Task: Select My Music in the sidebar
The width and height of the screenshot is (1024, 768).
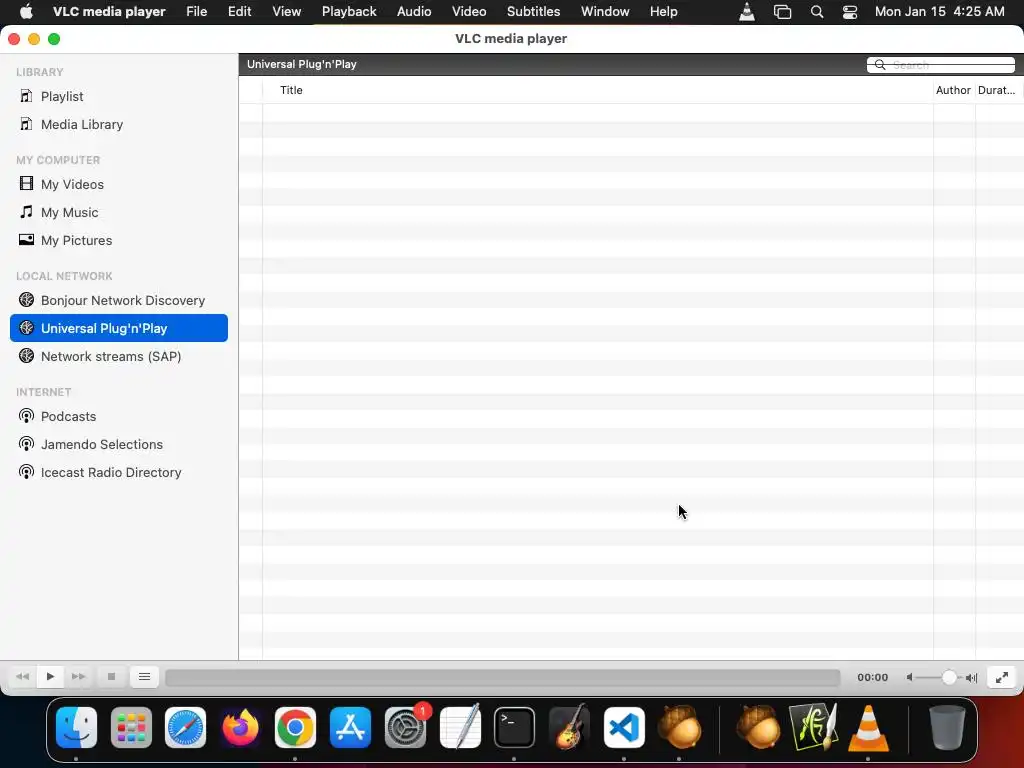Action: (x=69, y=213)
